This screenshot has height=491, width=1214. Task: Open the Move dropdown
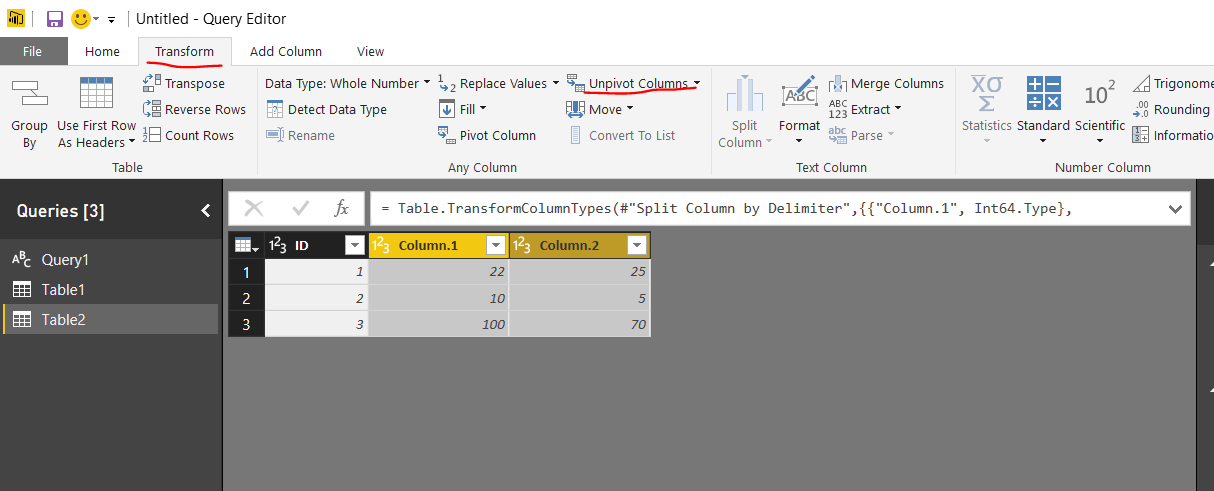tap(599, 109)
